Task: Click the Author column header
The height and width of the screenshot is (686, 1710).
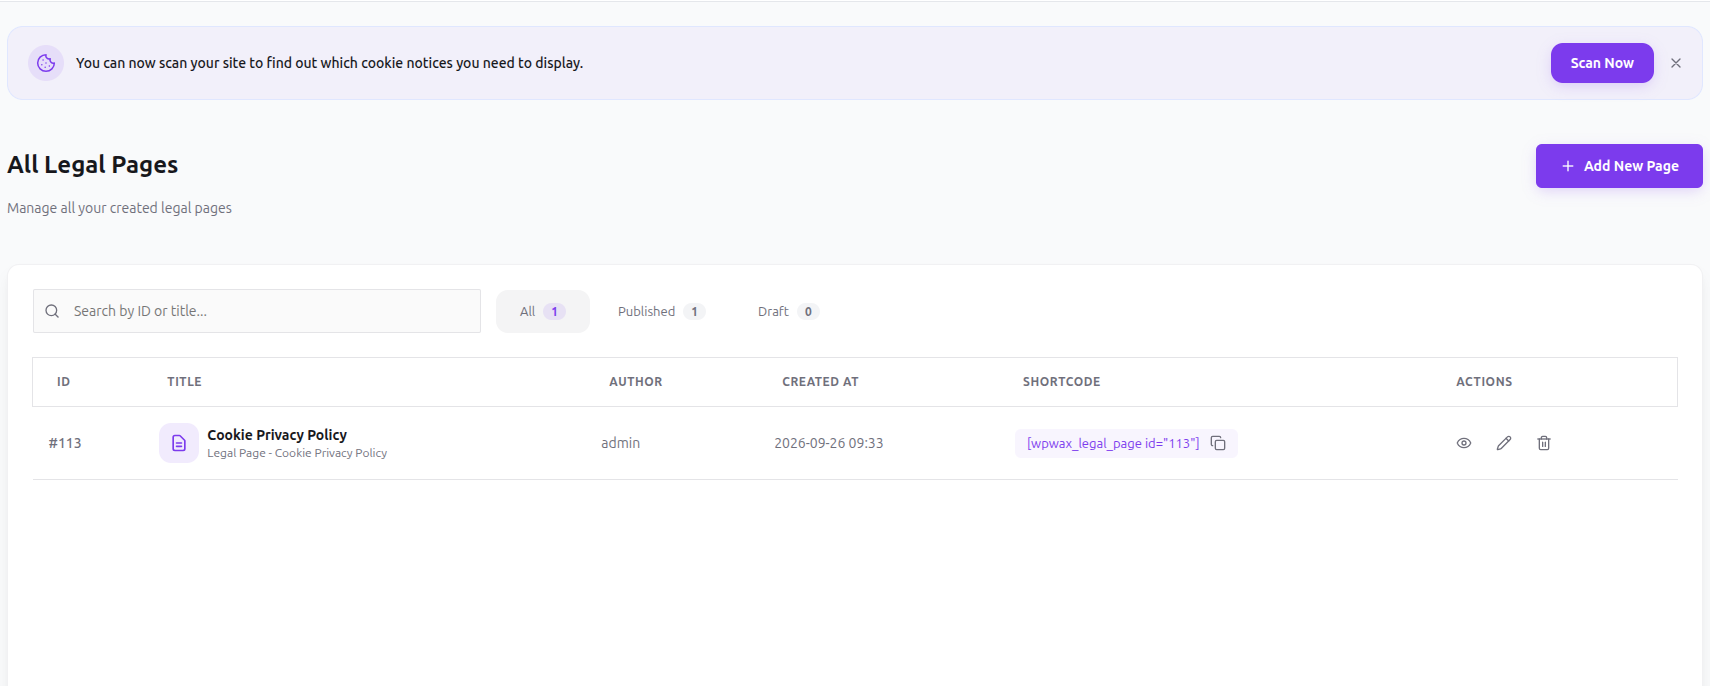Action: (x=636, y=382)
